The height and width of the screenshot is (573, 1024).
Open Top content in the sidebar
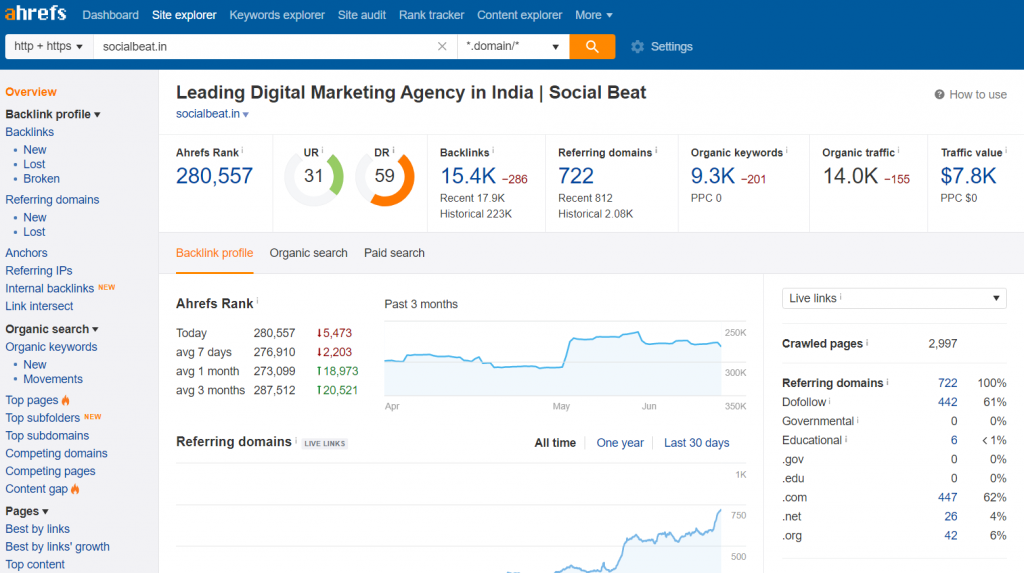(35, 565)
